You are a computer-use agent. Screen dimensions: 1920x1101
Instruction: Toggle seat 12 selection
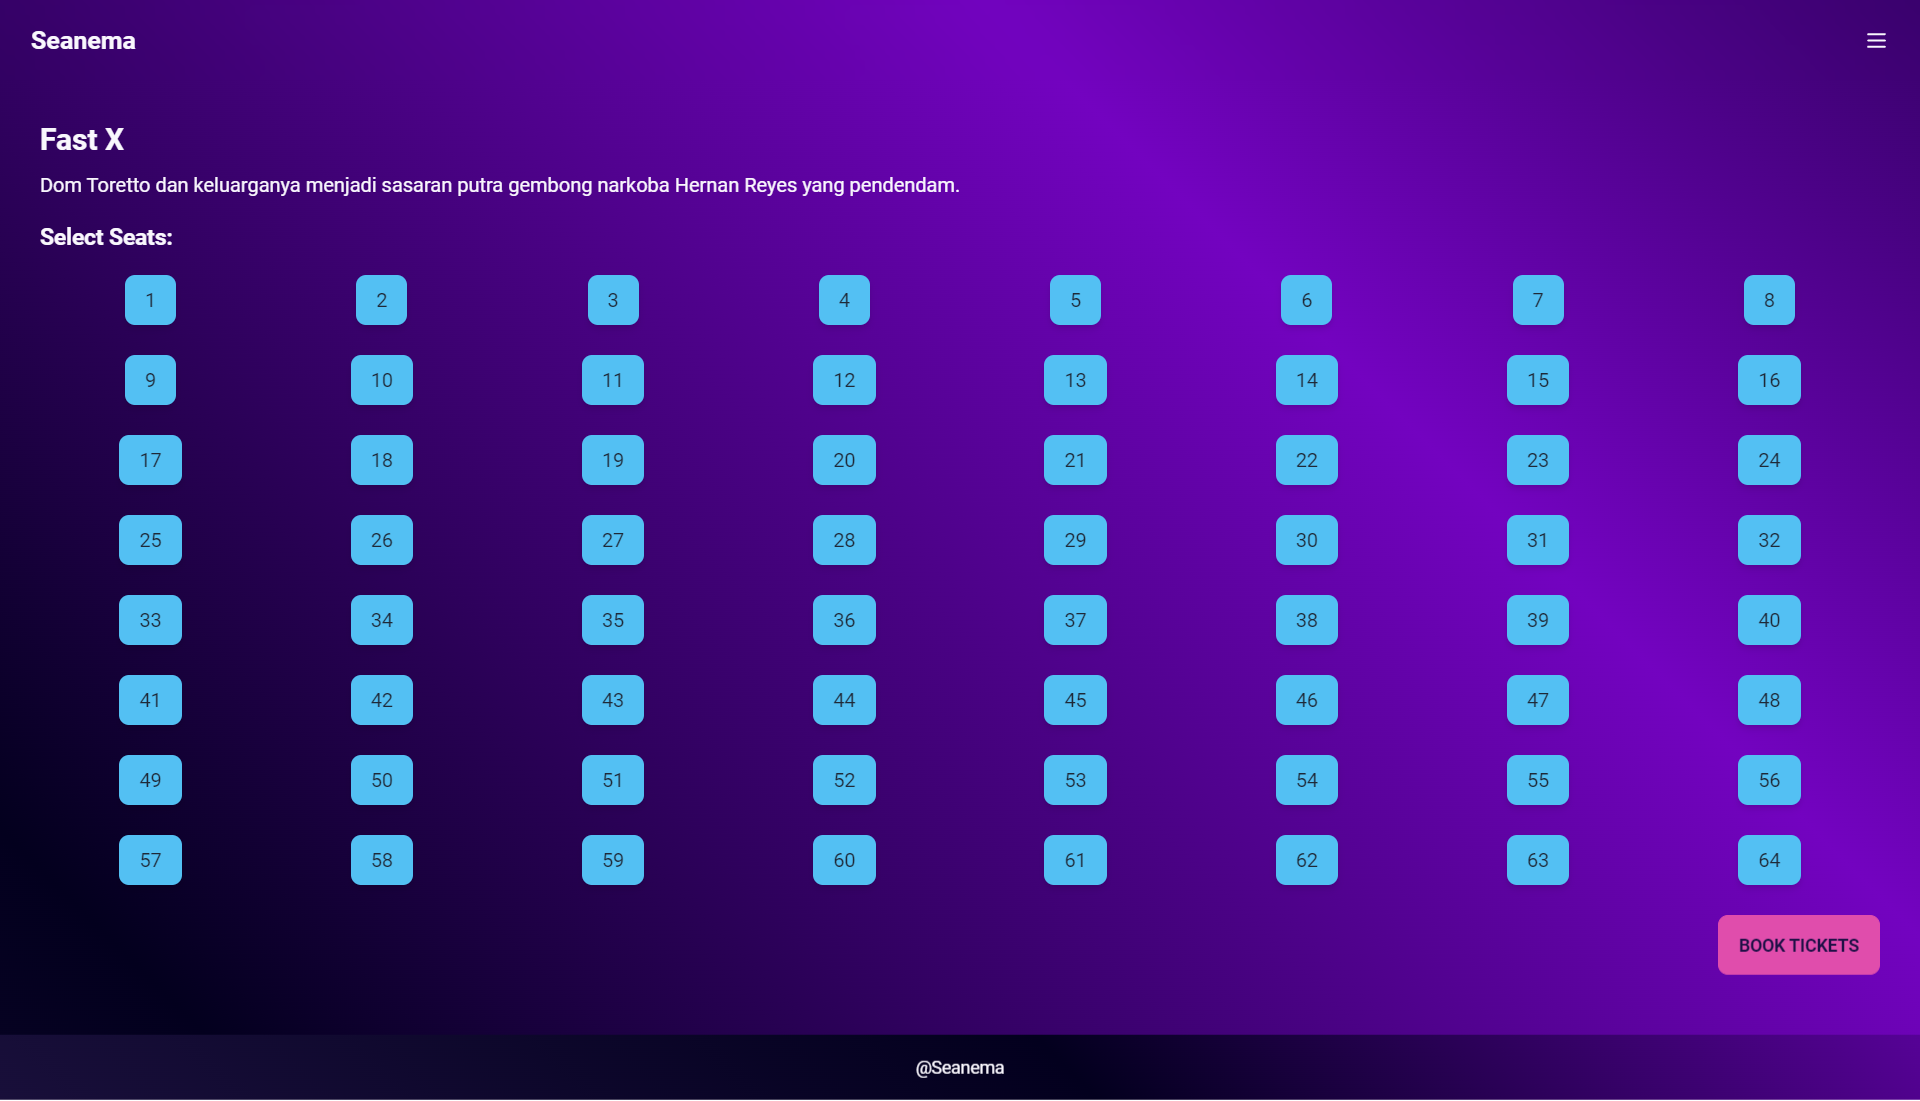point(844,380)
